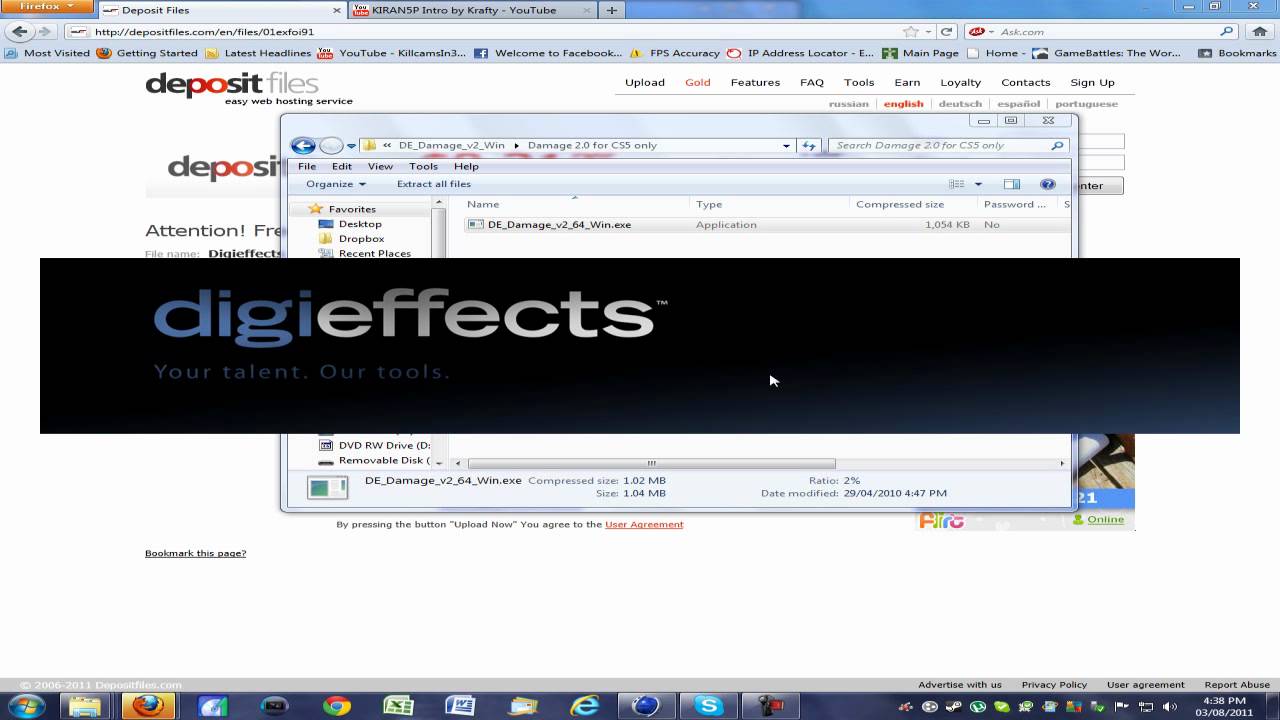Open the Explorer File menu
The height and width of the screenshot is (720, 1280).
pos(307,166)
